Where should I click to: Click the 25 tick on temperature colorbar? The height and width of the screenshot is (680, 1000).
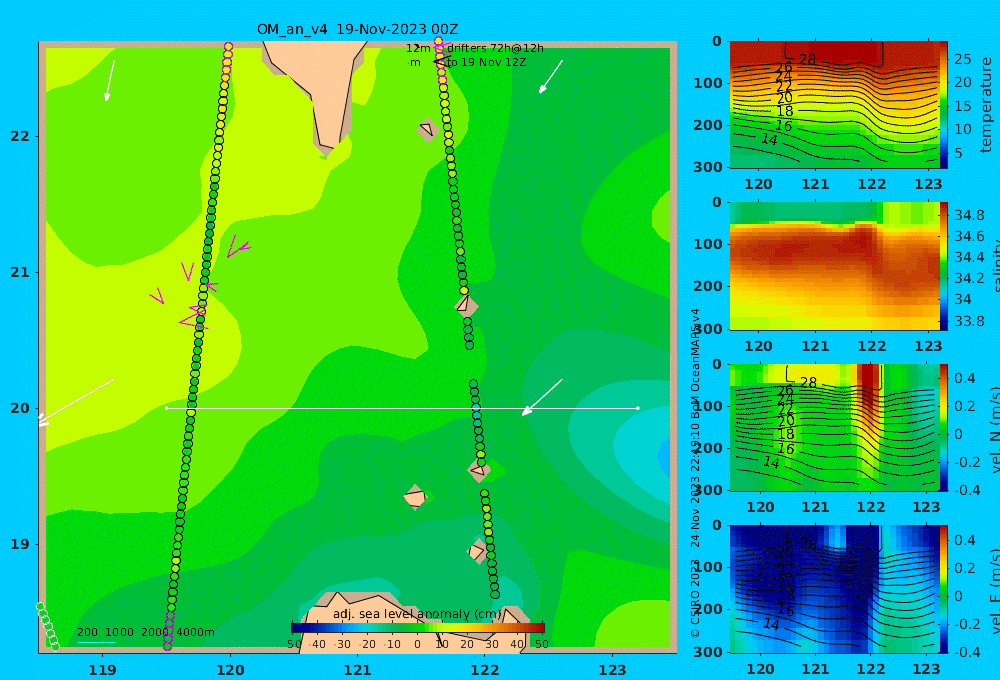(962, 59)
